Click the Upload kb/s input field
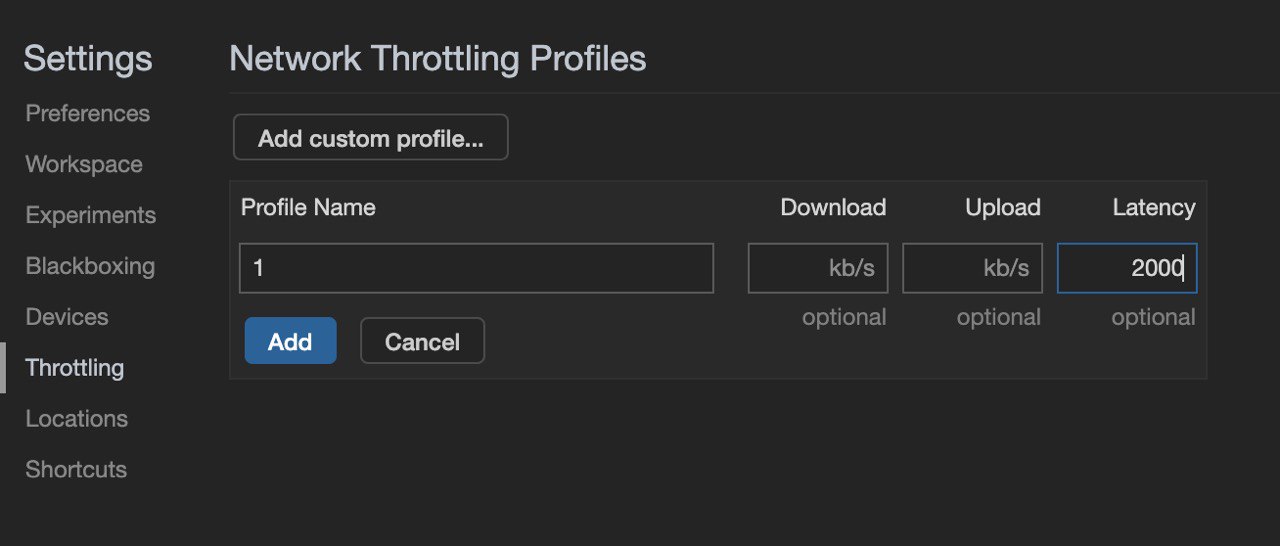 pyautogui.click(x=971, y=268)
